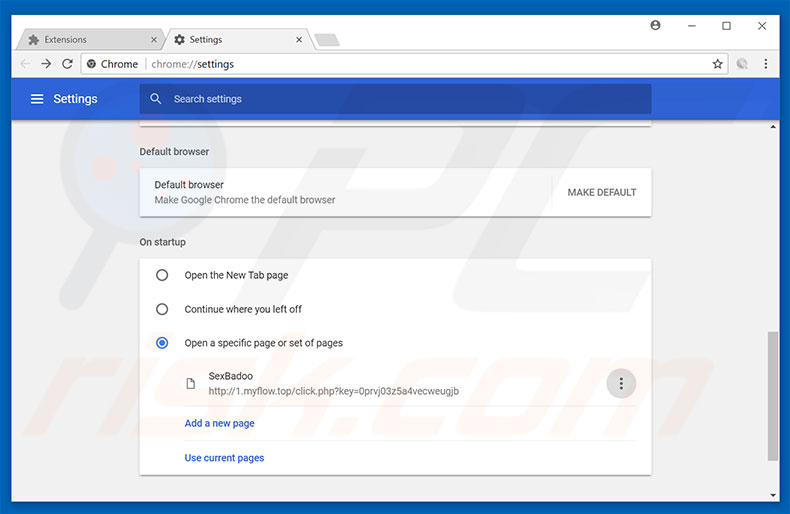Viewport: 790px width, 514px height.
Task: Focus the Search settings field
Action: click(x=395, y=99)
